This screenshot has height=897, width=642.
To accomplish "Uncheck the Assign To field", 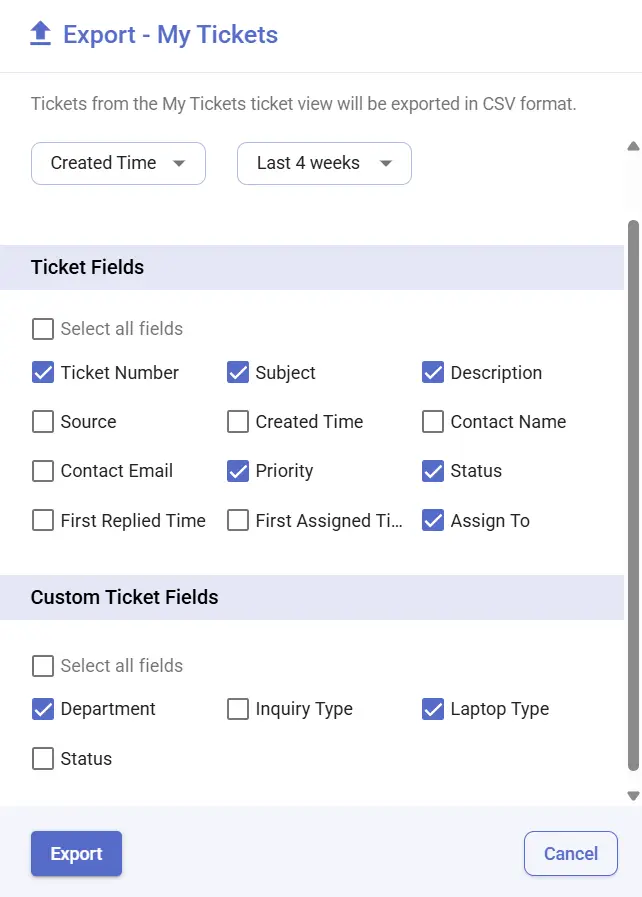I will (x=433, y=520).
